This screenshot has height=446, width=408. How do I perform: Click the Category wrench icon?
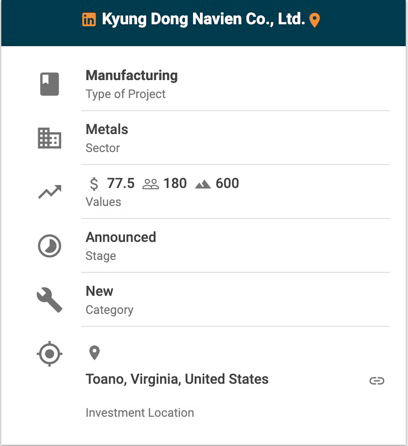point(49,300)
